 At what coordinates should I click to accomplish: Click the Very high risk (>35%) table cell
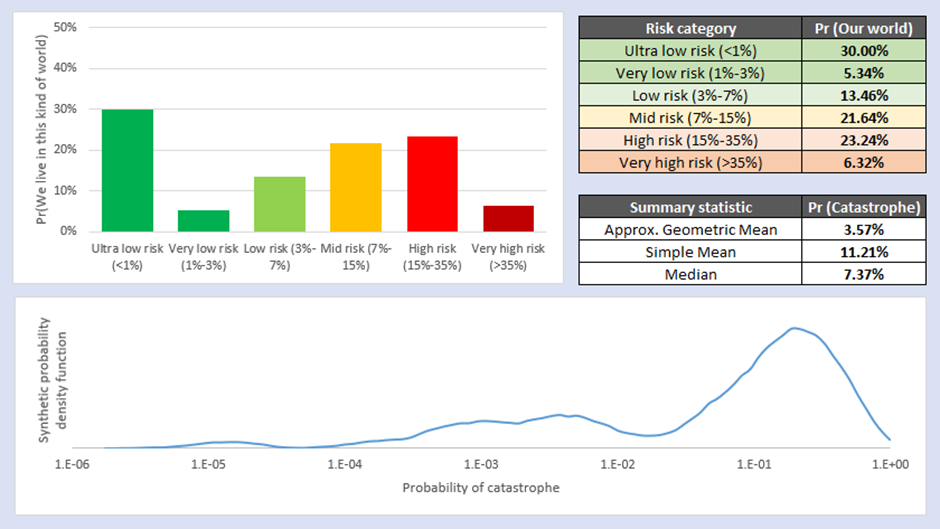[x=691, y=162]
